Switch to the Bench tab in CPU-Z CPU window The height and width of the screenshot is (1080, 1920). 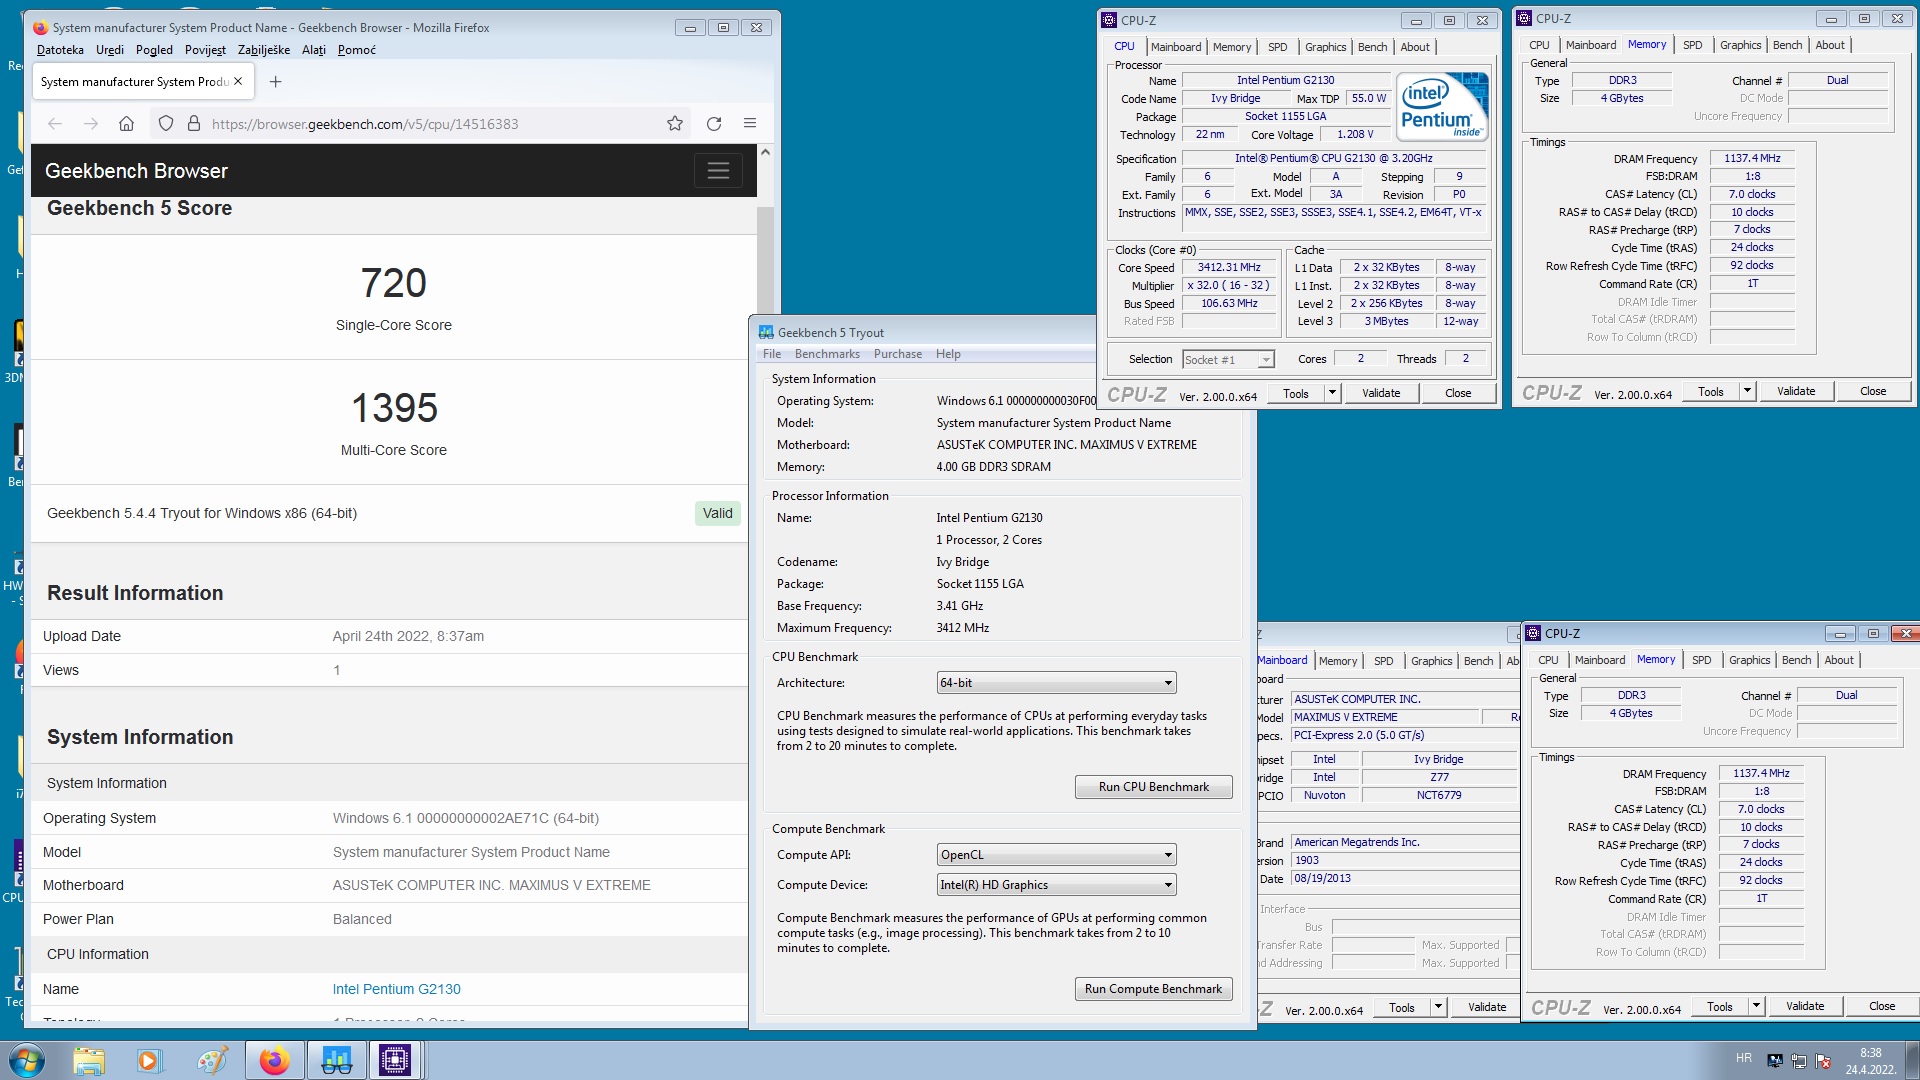(x=1372, y=47)
